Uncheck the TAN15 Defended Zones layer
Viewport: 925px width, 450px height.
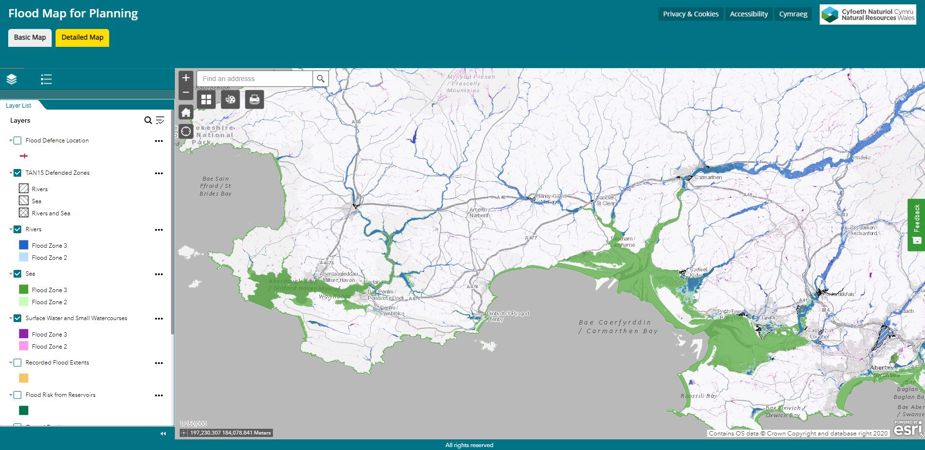(x=18, y=173)
